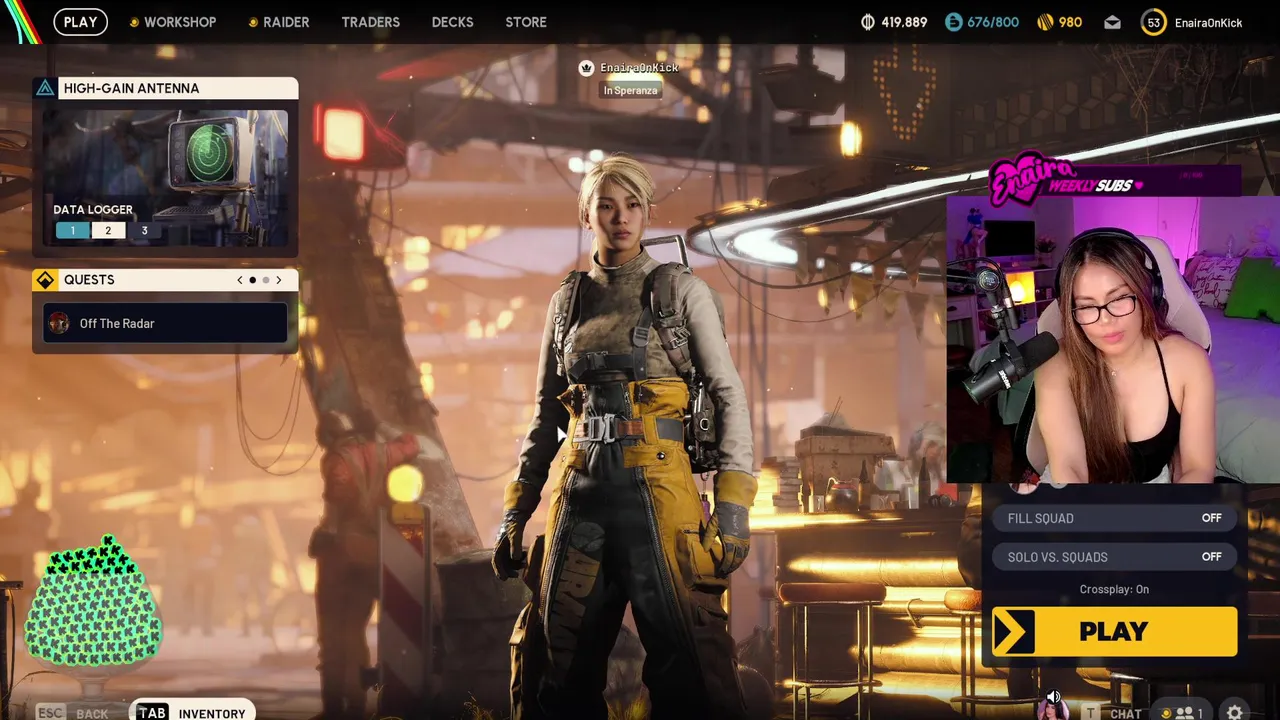Go to next quest with right arrow
Image resolution: width=1280 pixels, height=720 pixels.
point(278,280)
